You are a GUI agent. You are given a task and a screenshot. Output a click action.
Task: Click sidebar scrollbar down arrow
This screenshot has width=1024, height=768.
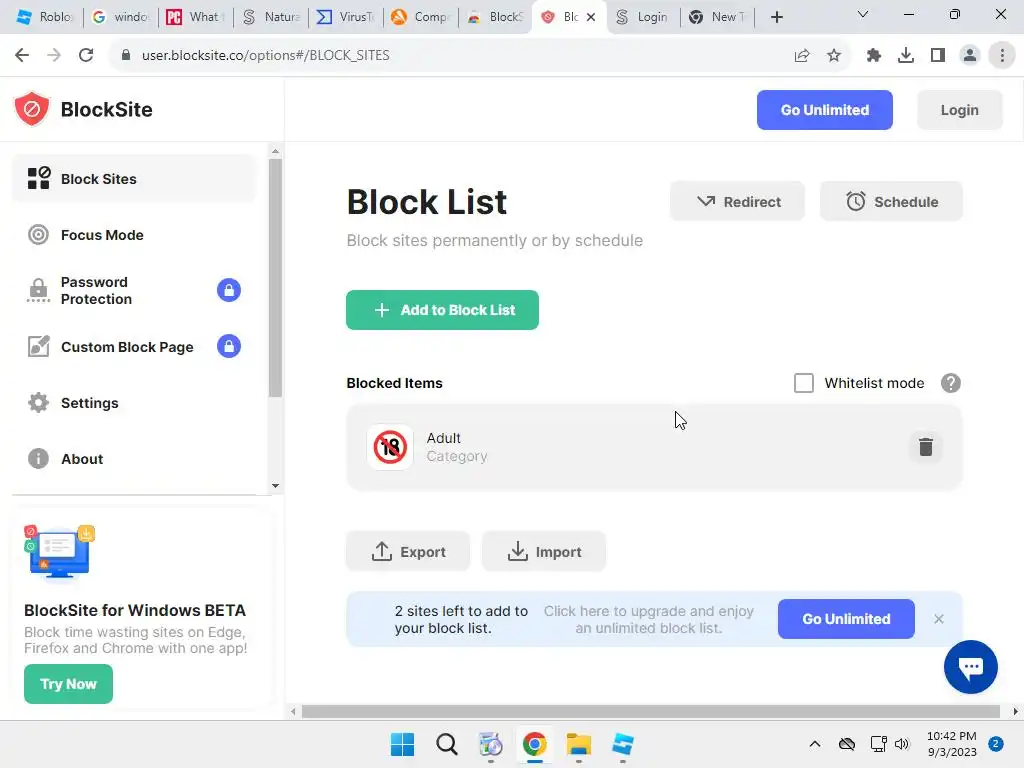point(275,485)
